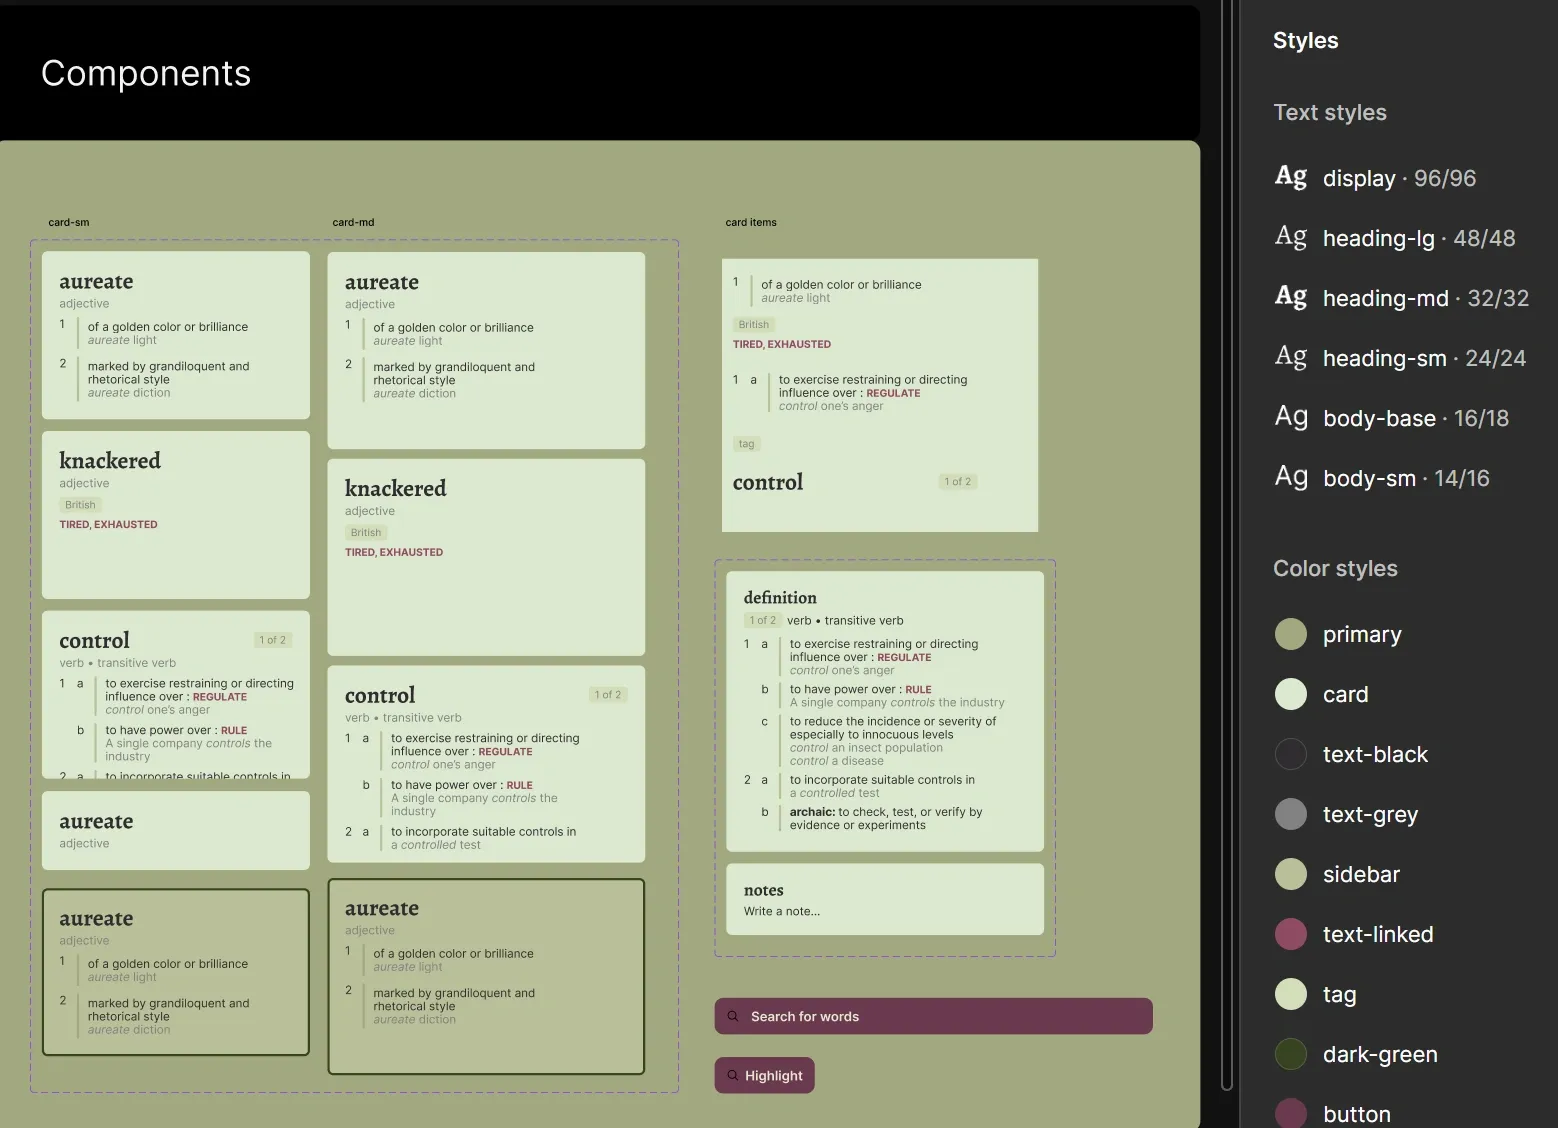Open TIRED, EXHAUSTED link in card-md knackered
Screen dimensions: 1558x1128
point(394,552)
